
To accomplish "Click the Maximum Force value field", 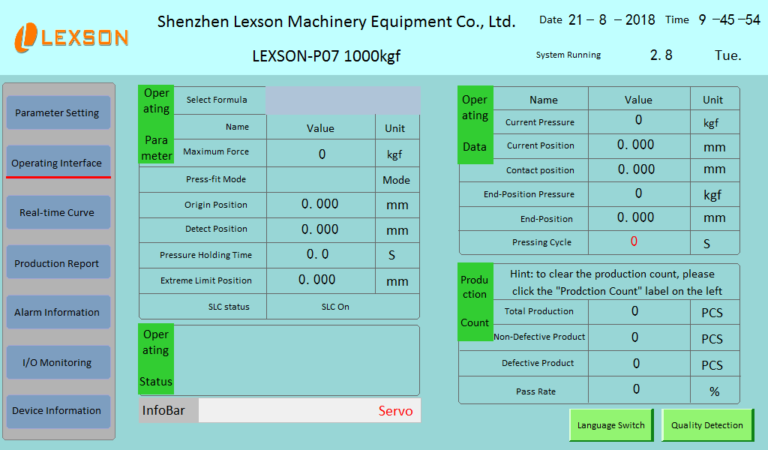I will click(321, 154).
